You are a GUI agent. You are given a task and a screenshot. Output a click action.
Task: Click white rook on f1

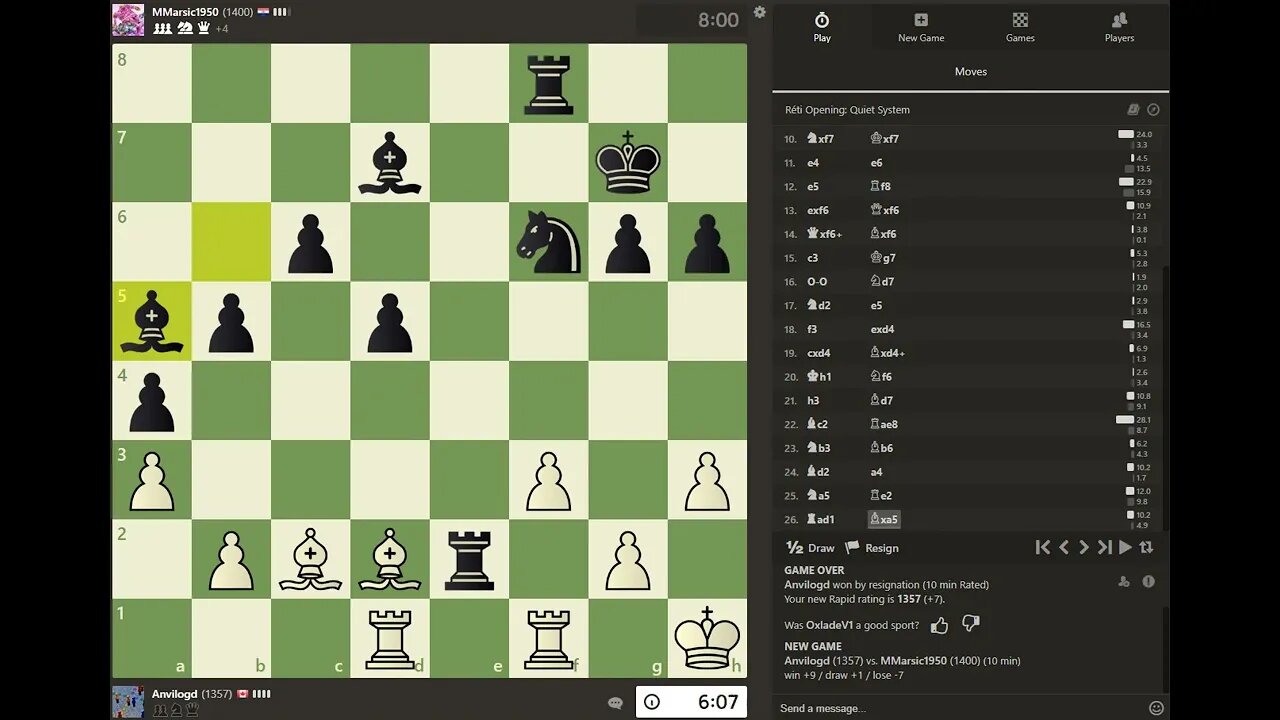coord(548,638)
